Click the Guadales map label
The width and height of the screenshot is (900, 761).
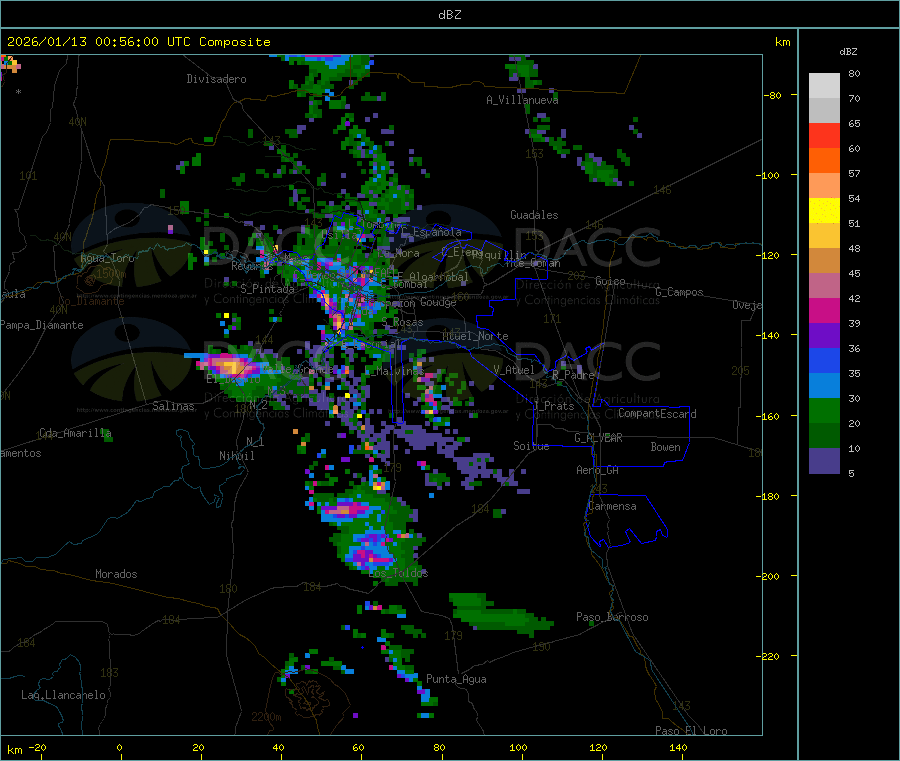click(534, 215)
